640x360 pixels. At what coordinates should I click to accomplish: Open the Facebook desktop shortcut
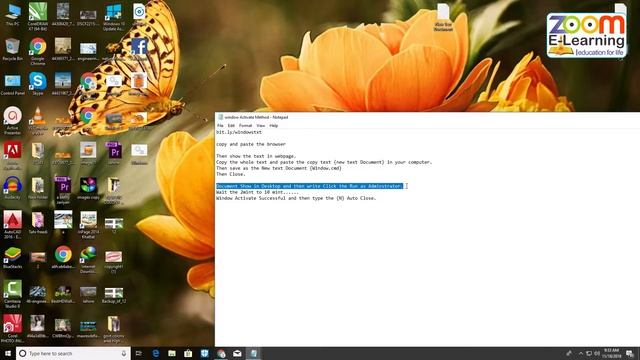pos(139,50)
